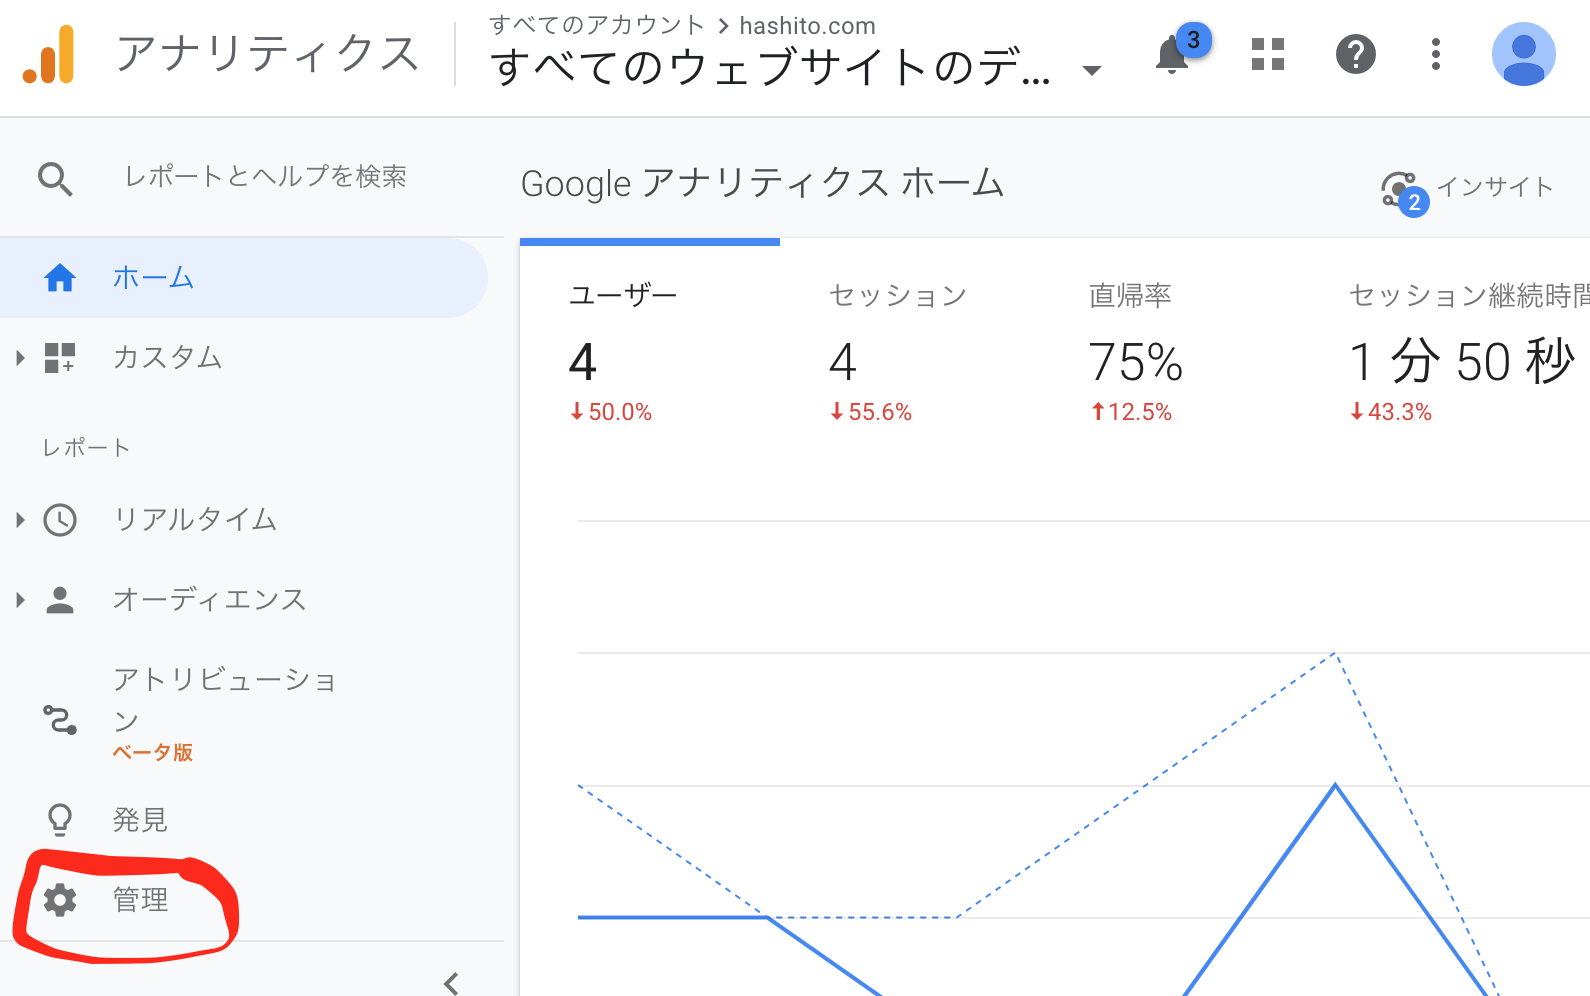The image size is (1590, 996).
Task: Collapse the left sidebar with chevron
Action: click(x=451, y=982)
